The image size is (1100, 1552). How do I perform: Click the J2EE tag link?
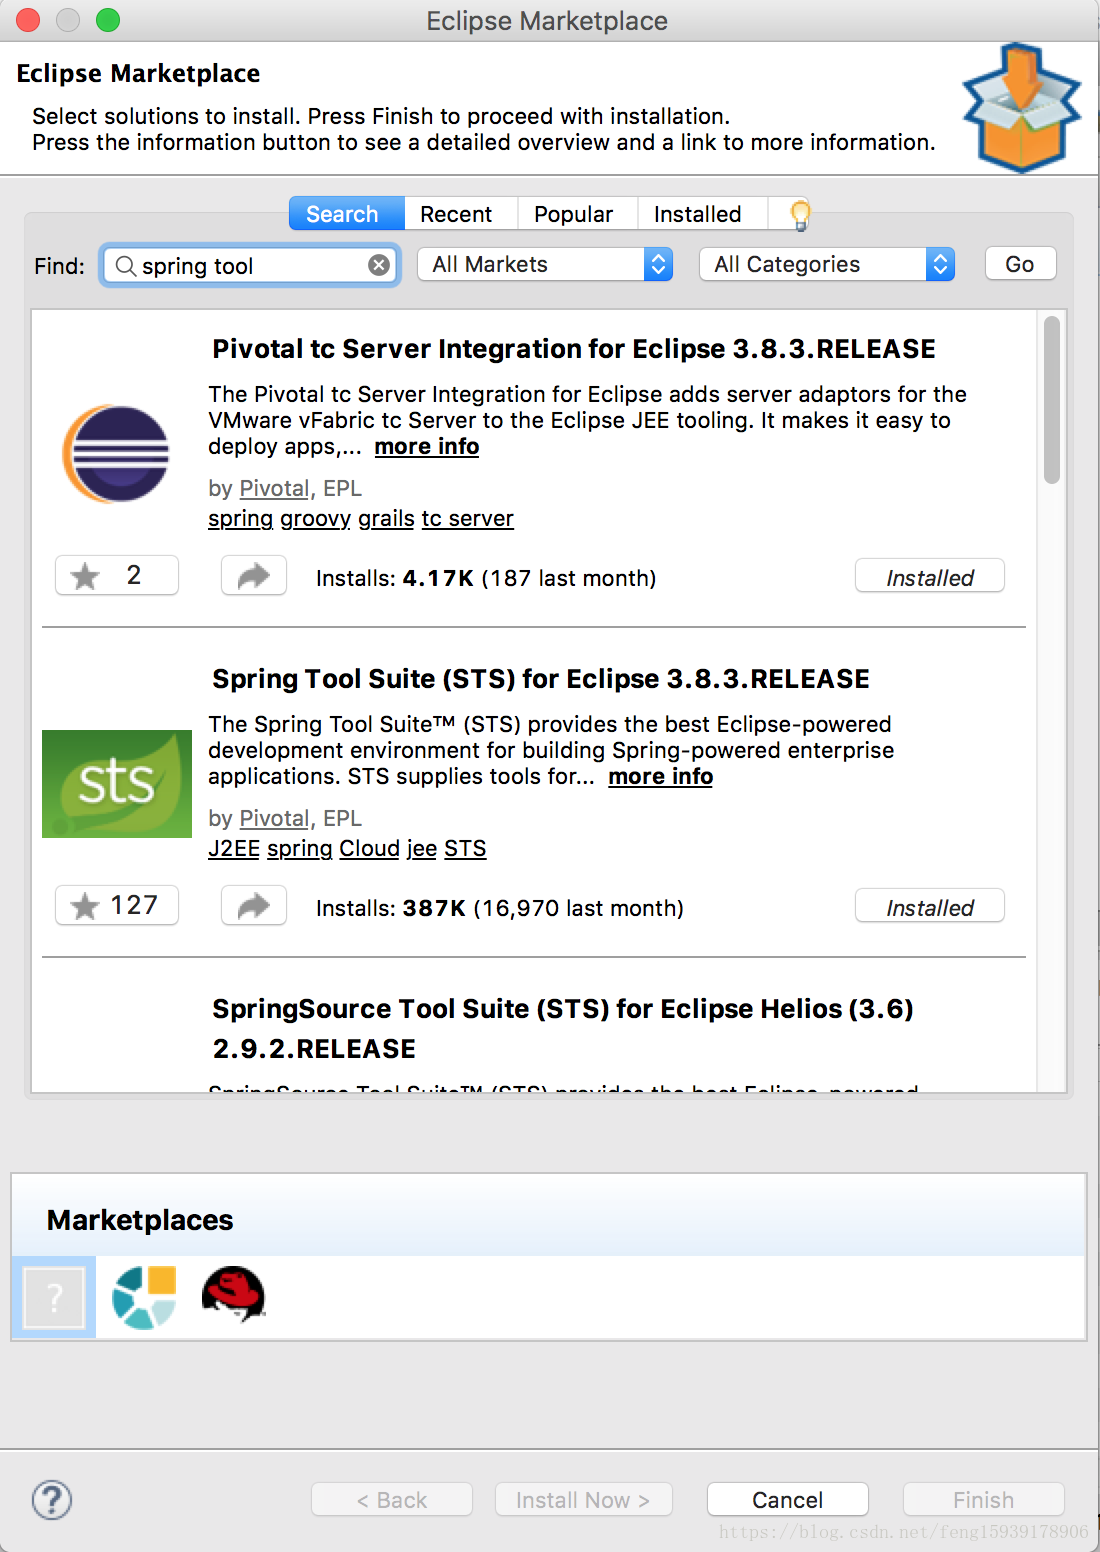(234, 849)
